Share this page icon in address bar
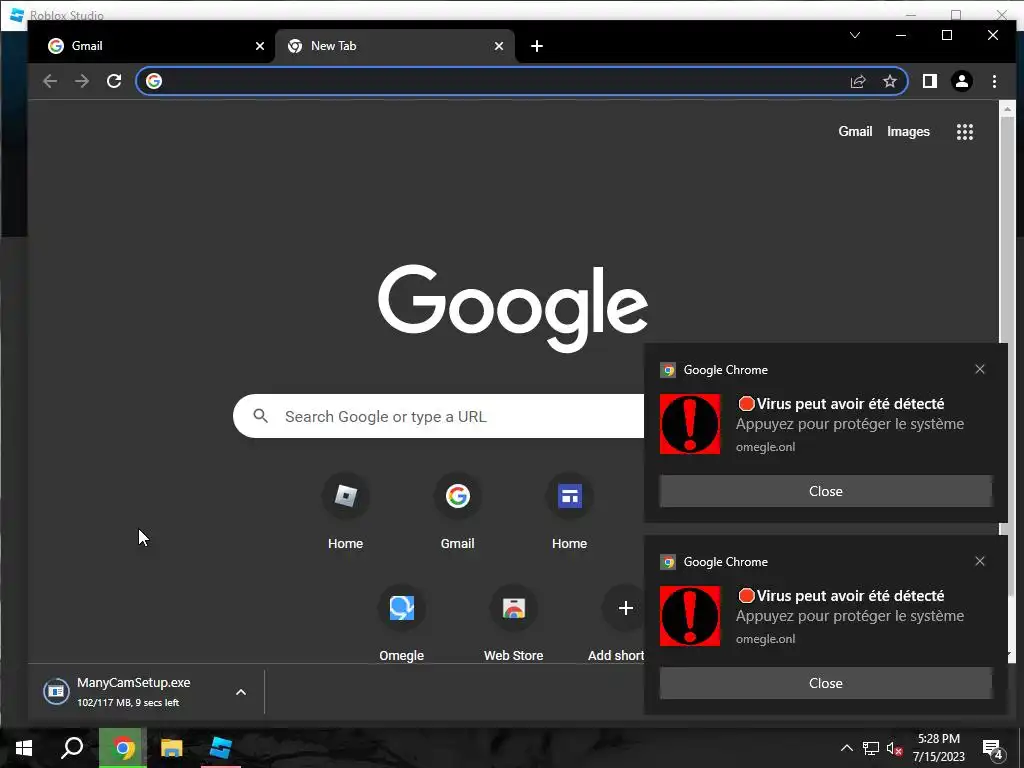The width and height of the screenshot is (1024, 768). pyautogui.click(x=857, y=81)
